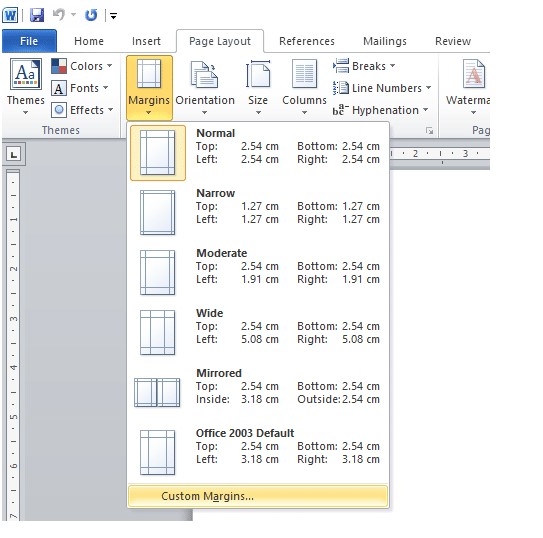Choose the Narrow margins preset
Image resolution: width=543 pixels, height=538 pixels.
tap(258, 213)
